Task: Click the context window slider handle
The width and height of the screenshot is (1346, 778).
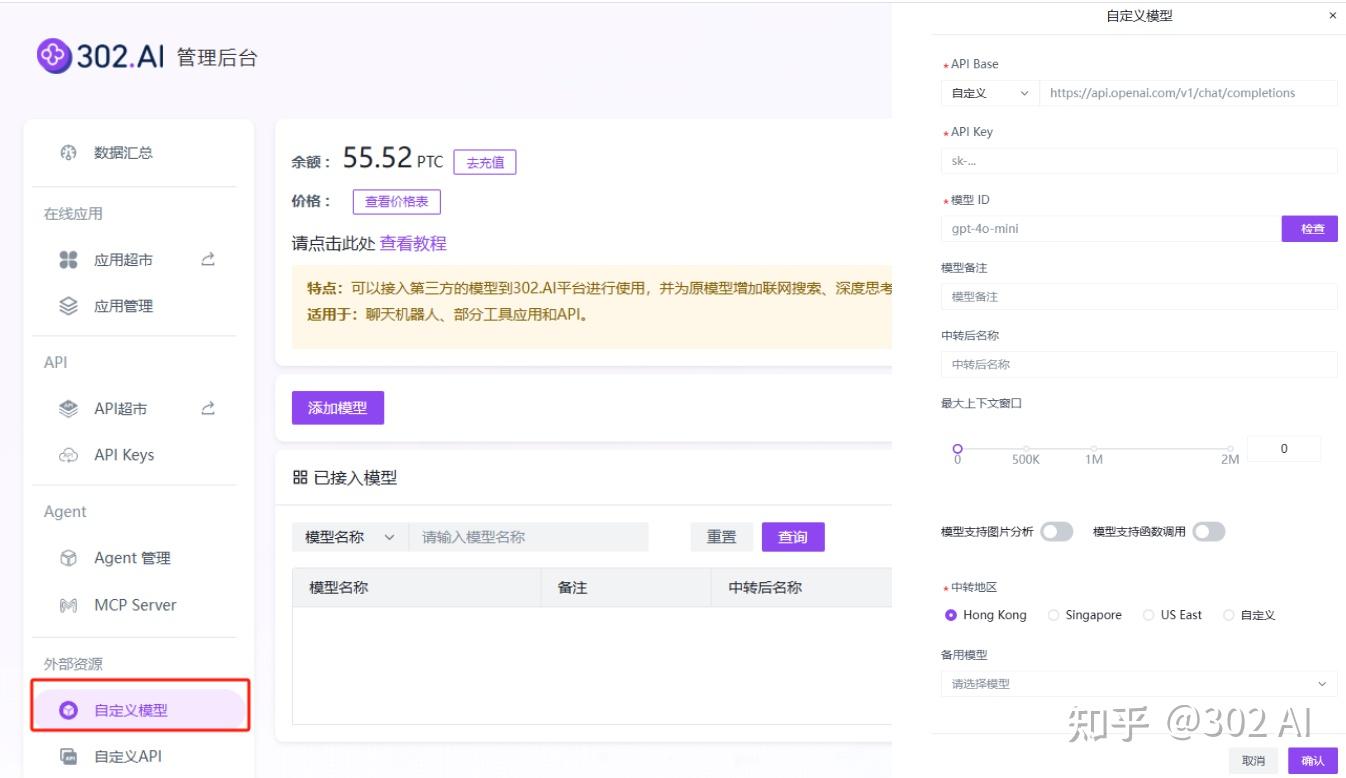Action: [958, 449]
